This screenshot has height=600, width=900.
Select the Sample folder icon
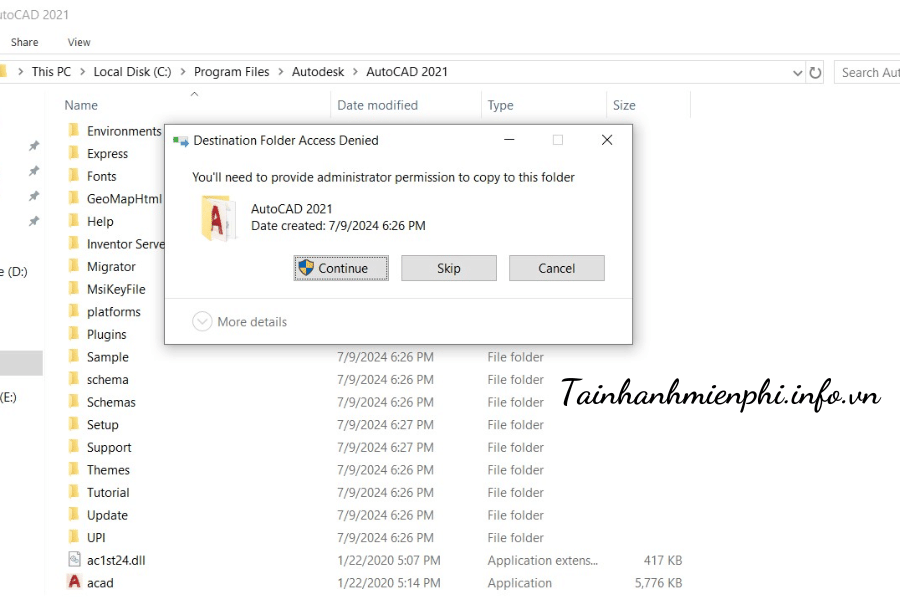pyautogui.click(x=74, y=357)
